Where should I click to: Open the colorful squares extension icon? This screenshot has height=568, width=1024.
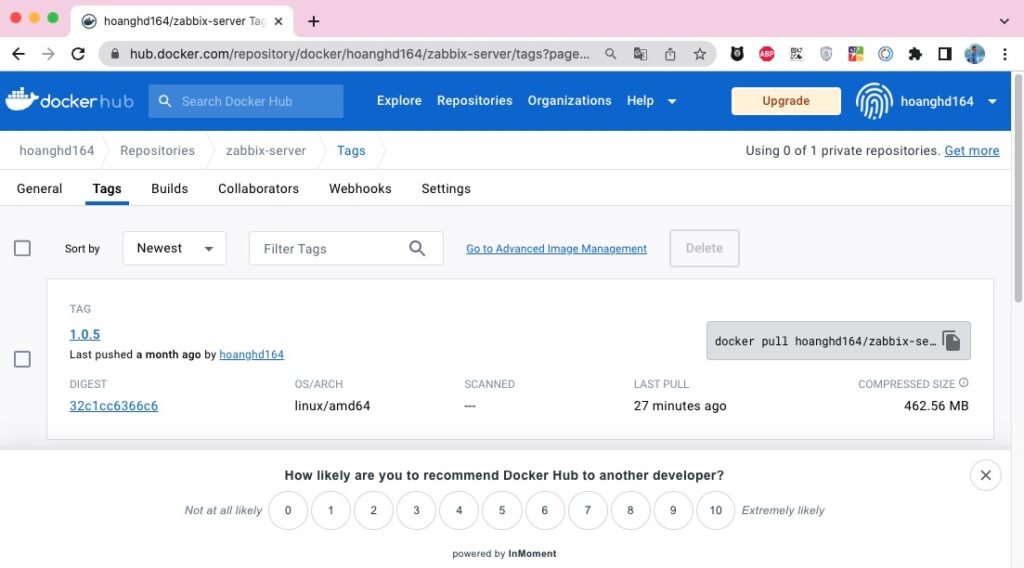[856, 54]
